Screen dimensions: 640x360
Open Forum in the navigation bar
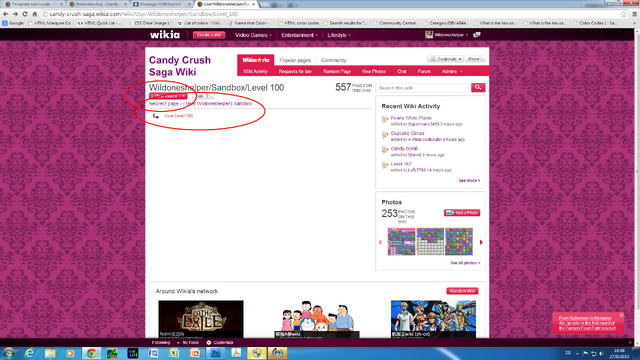pyautogui.click(x=424, y=71)
